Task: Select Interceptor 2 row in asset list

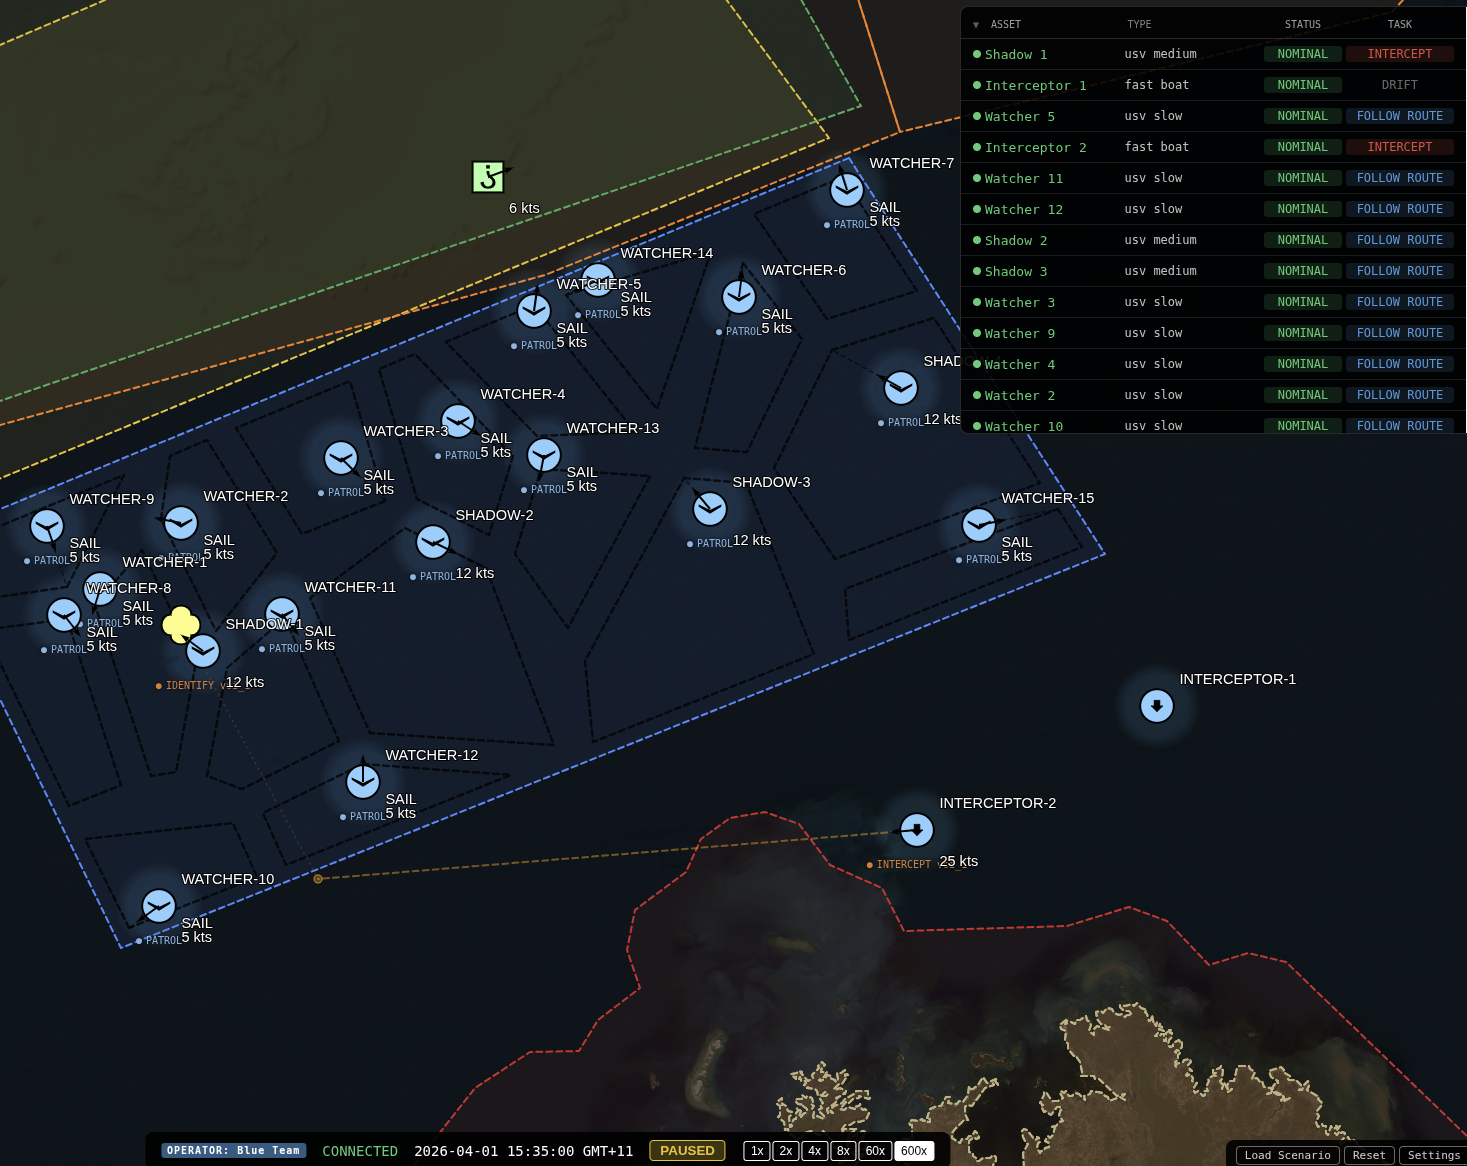Action: click(1213, 147)
